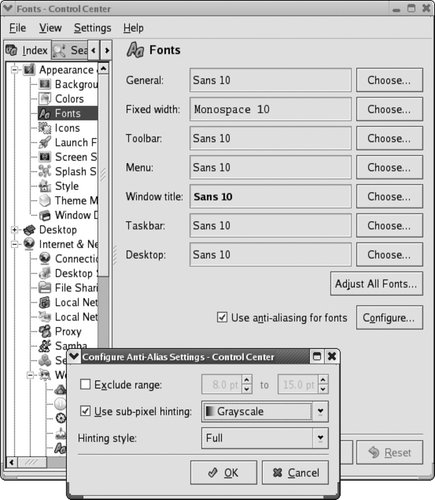The height and width of the screenshot is (500, 435).
Task: Open the Proxy settings icon
Action: click(45, 331)
